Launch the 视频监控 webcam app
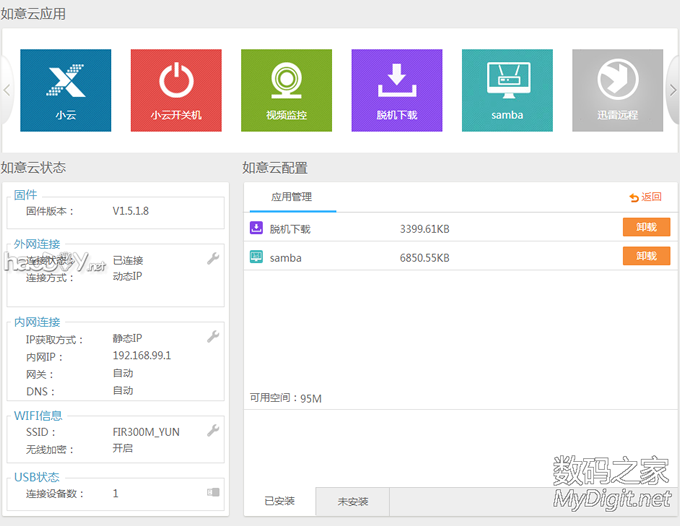This screenshot has height=526, width=680. point(286,90)
